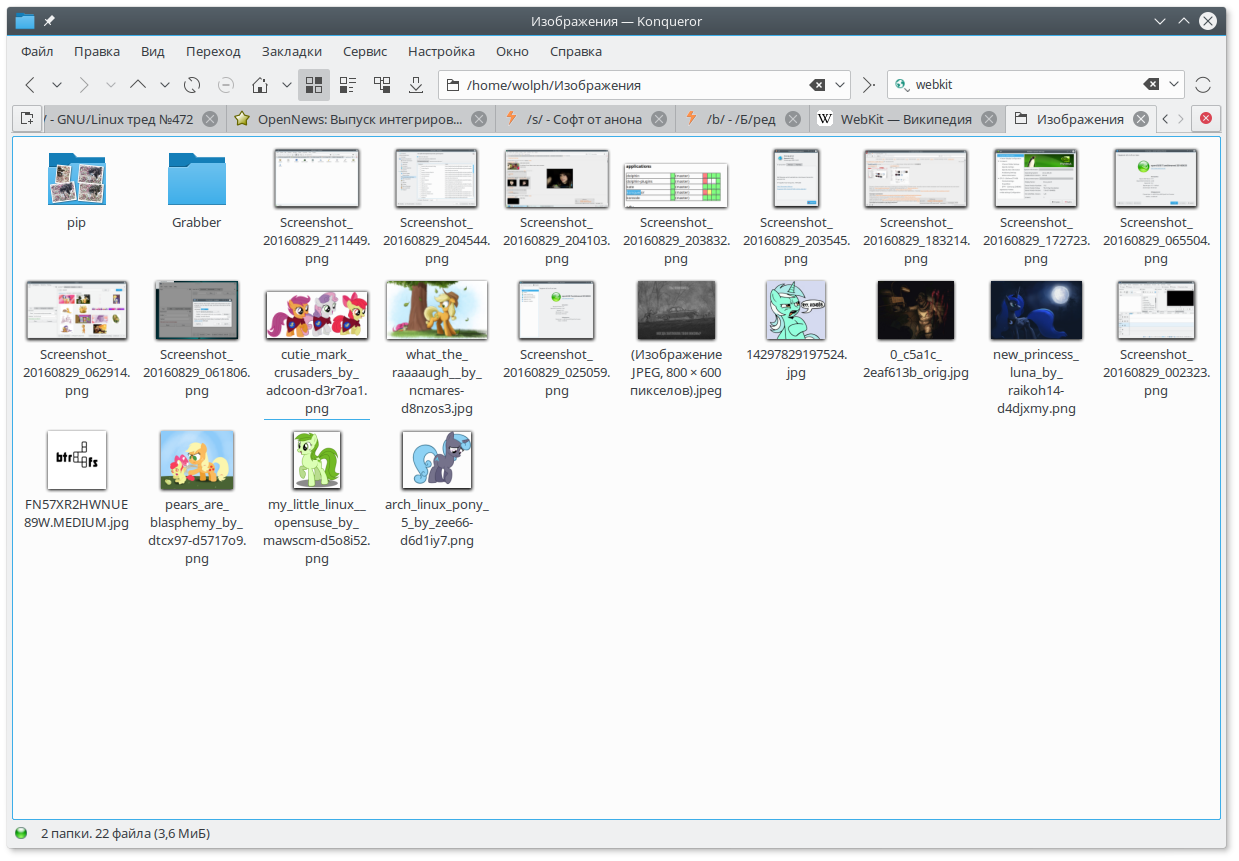
Task: Close the Изображения tab
Action: click(x=1141, y=119)
